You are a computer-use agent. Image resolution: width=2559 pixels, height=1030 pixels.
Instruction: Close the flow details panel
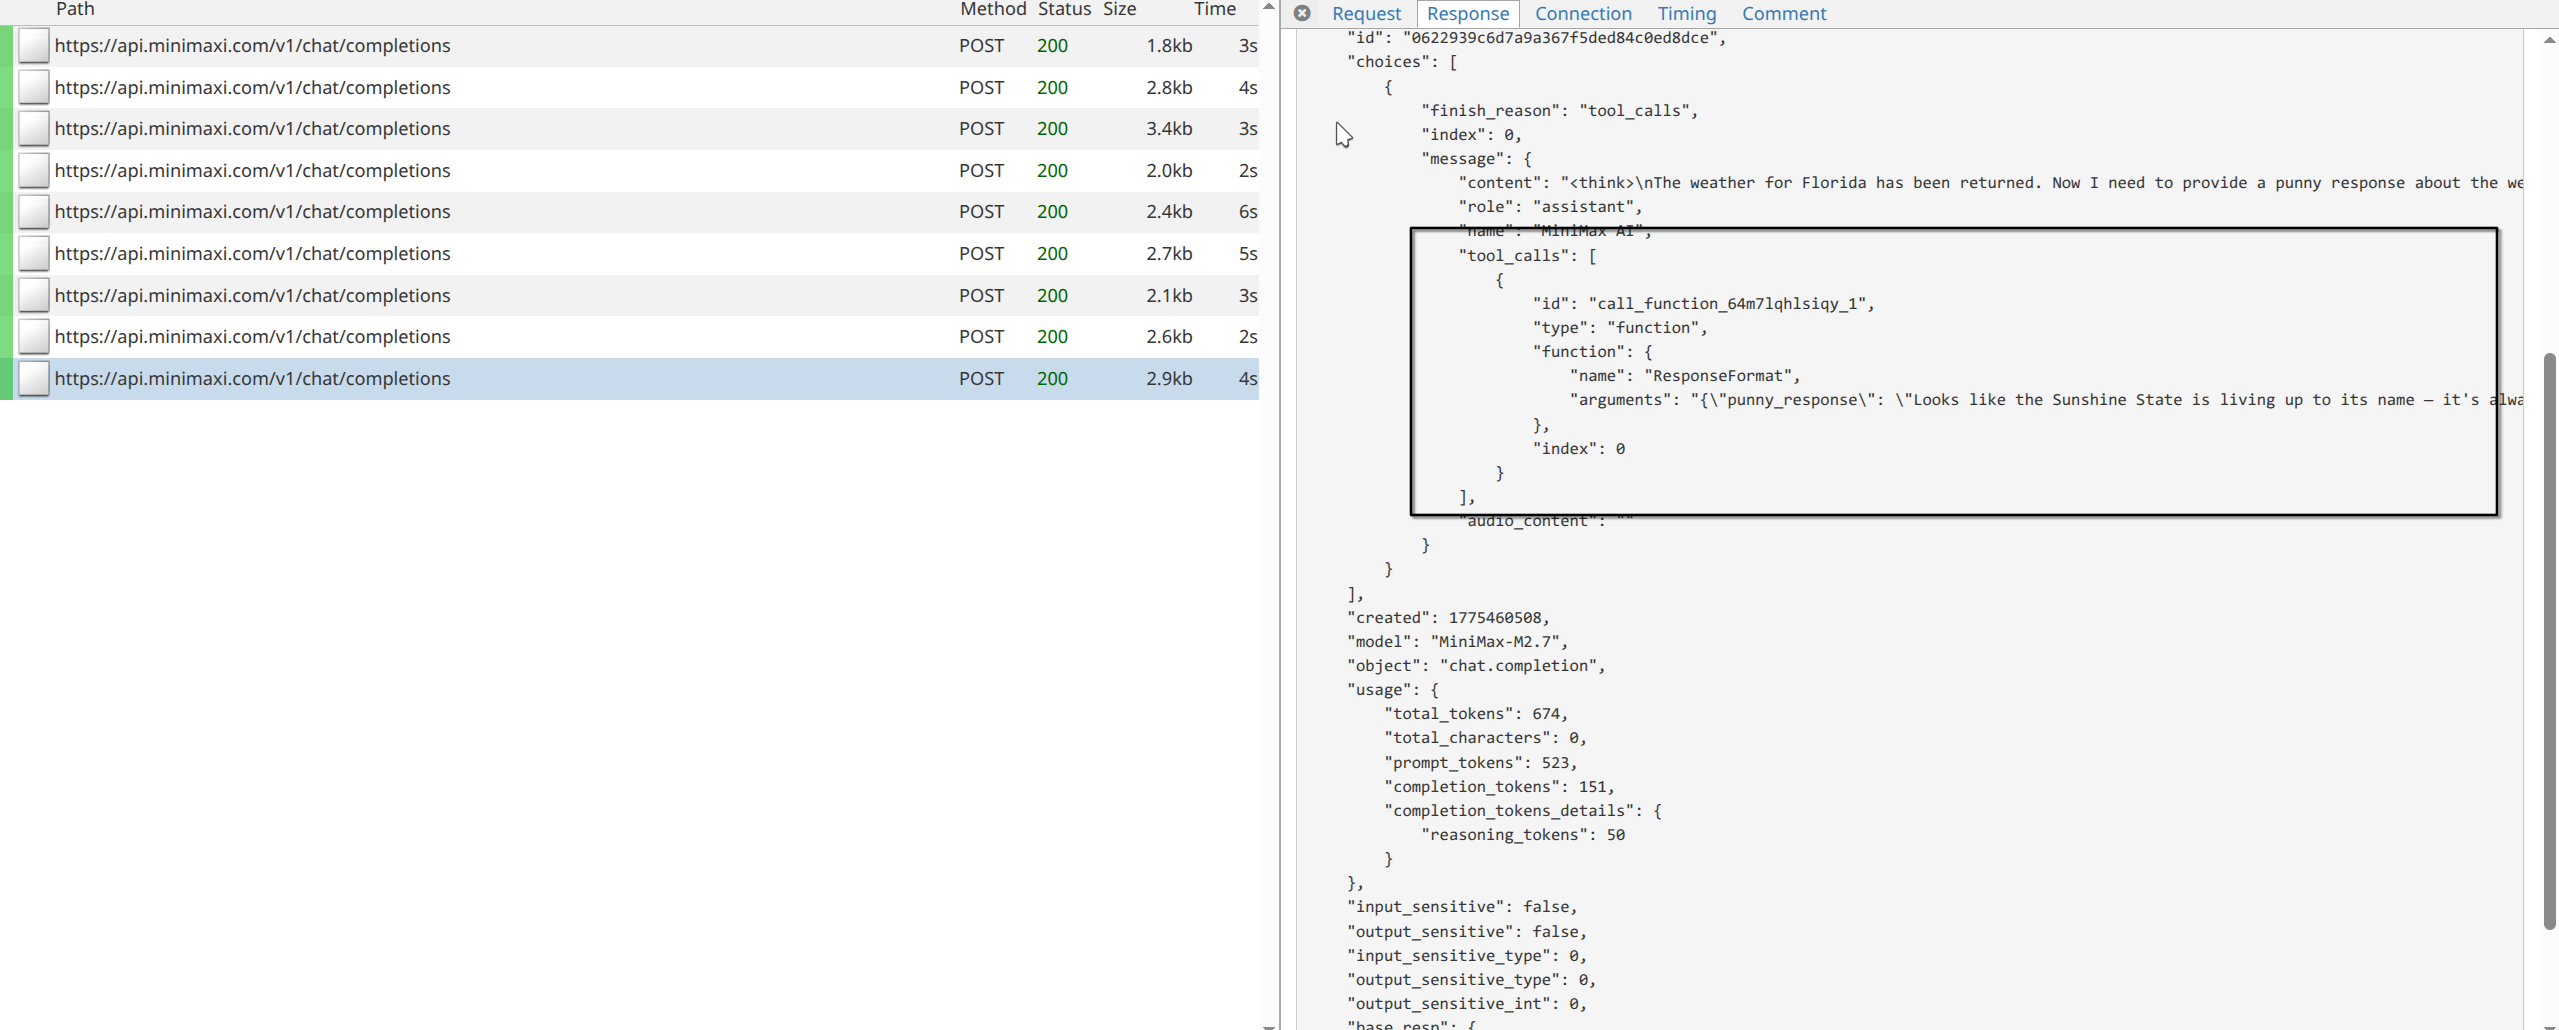(1301, 13)
